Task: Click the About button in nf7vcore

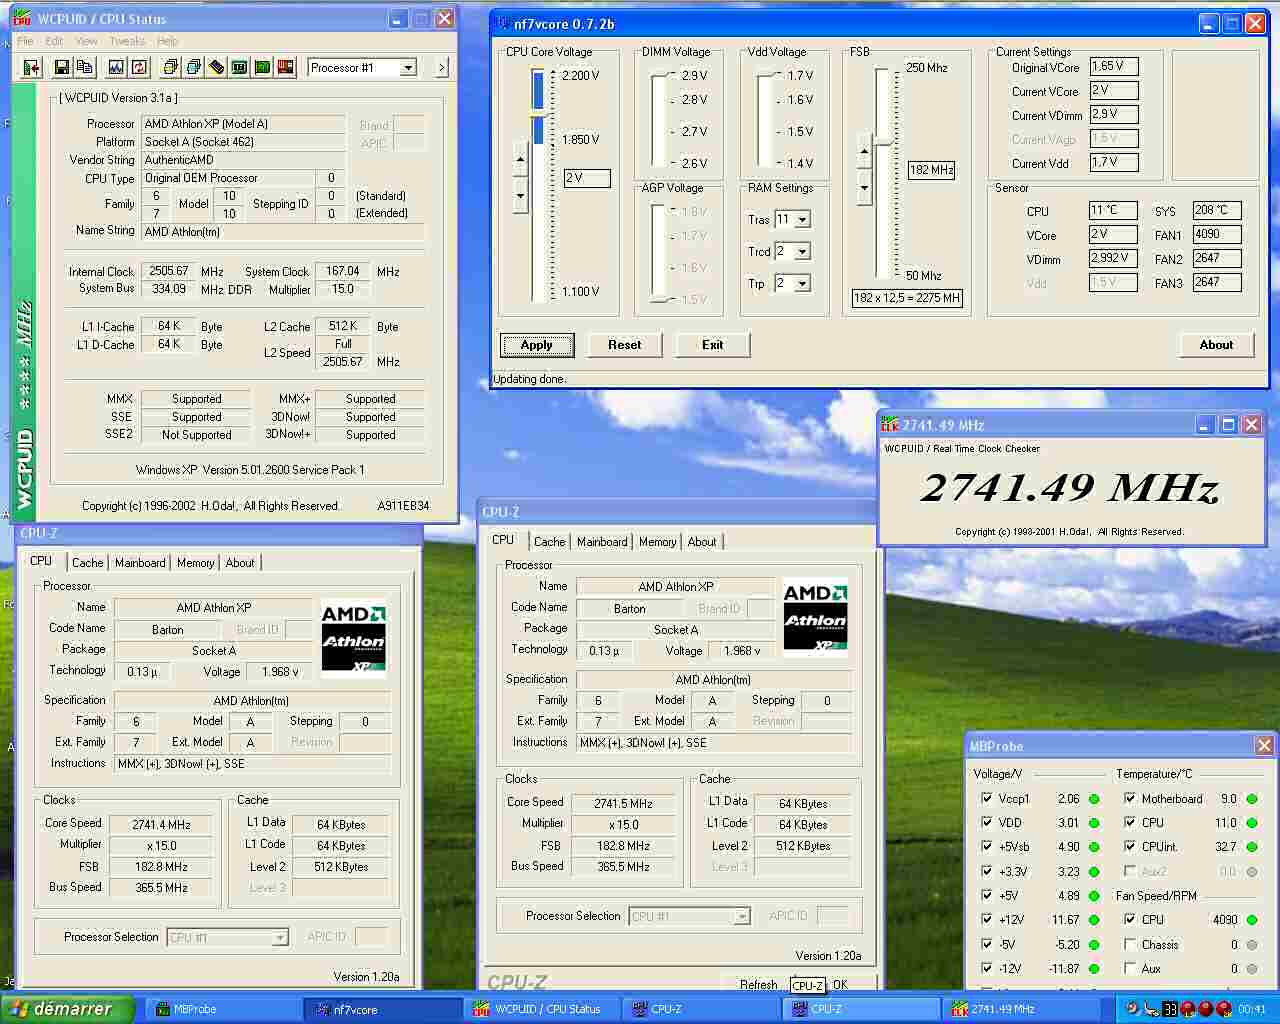Action: coord(1217,345)
